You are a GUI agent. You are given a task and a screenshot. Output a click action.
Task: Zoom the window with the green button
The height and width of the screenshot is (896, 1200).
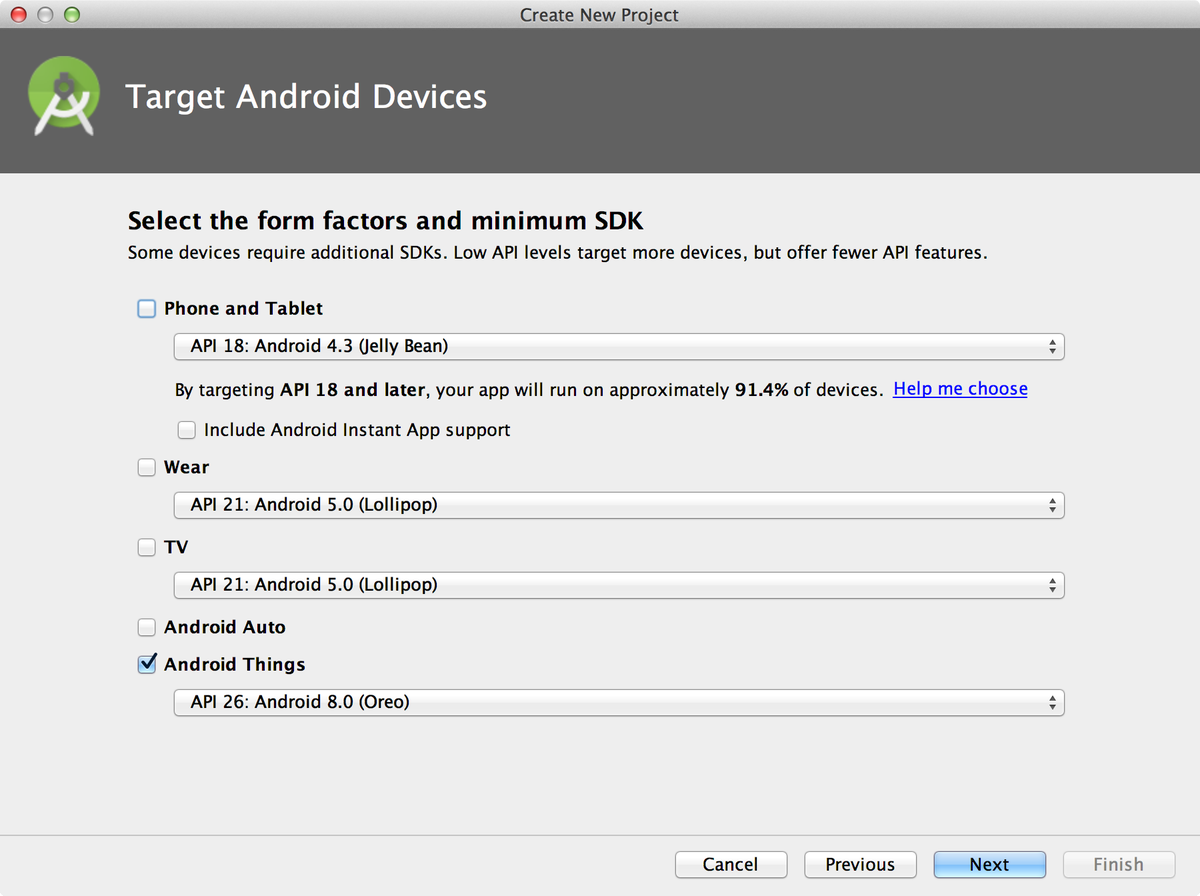pyautogui.click(x=70, y=15)
